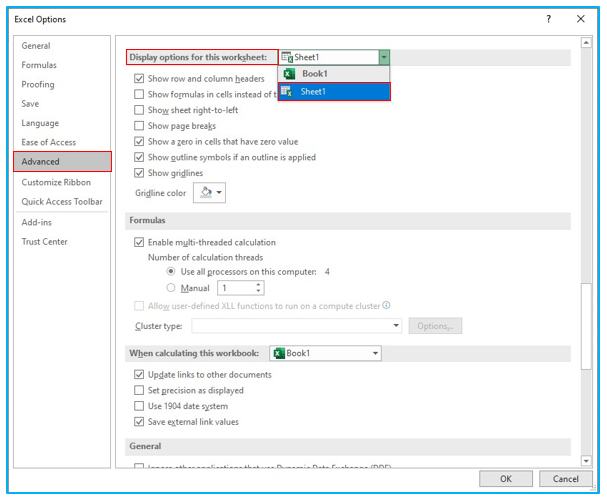Image resolution: width=607 pixels, height=503 pixels.
Task: Enable Show formulas in cells checkbox
Action: click(139, 94)
